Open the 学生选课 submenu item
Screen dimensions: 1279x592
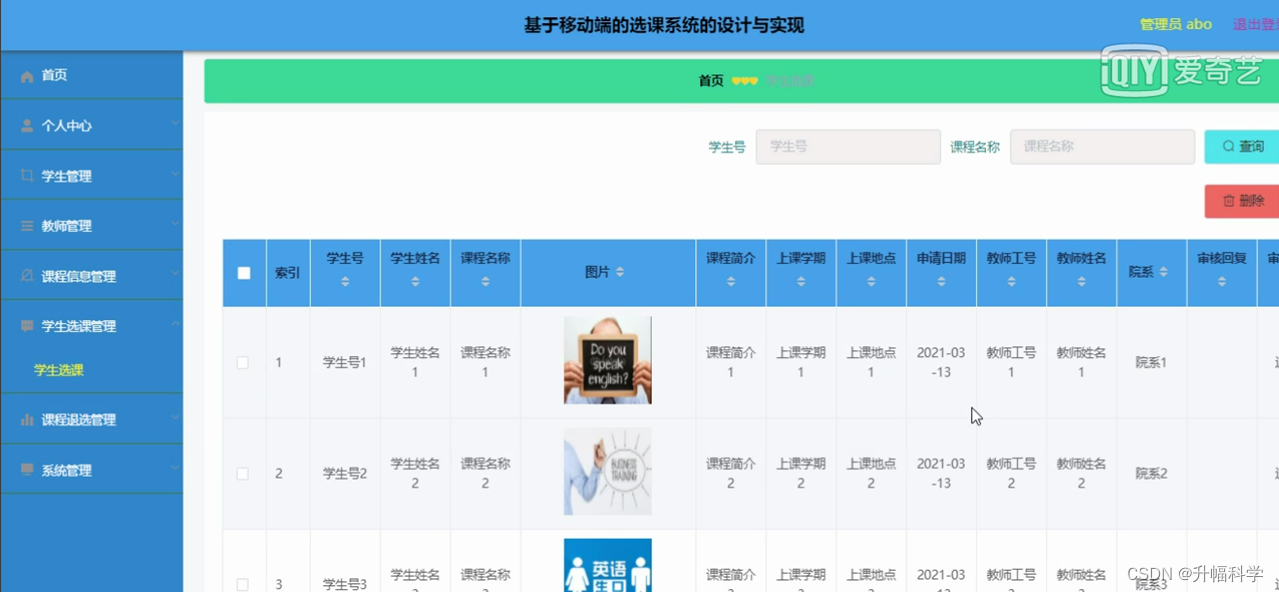(x=57, y=368)
